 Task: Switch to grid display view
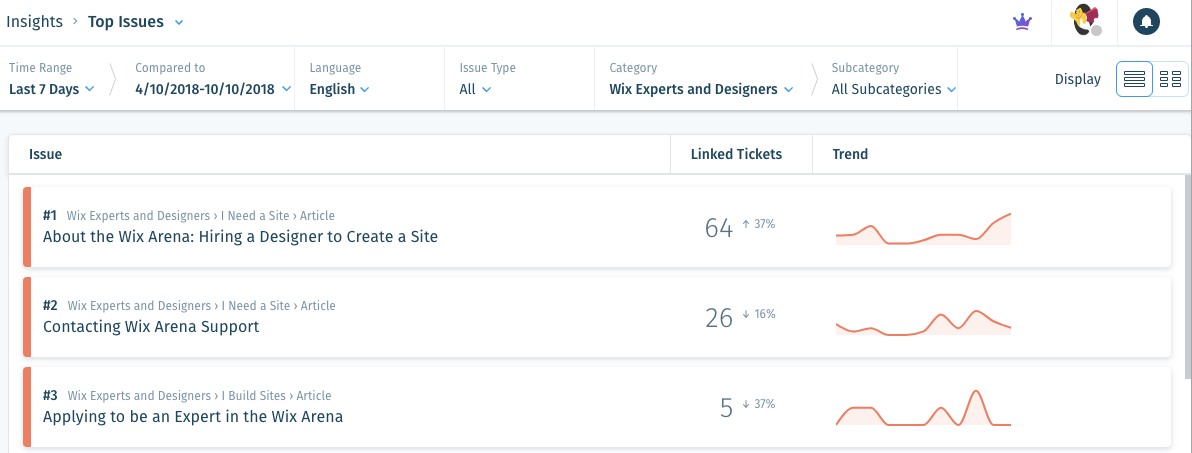pos(1171,79)
